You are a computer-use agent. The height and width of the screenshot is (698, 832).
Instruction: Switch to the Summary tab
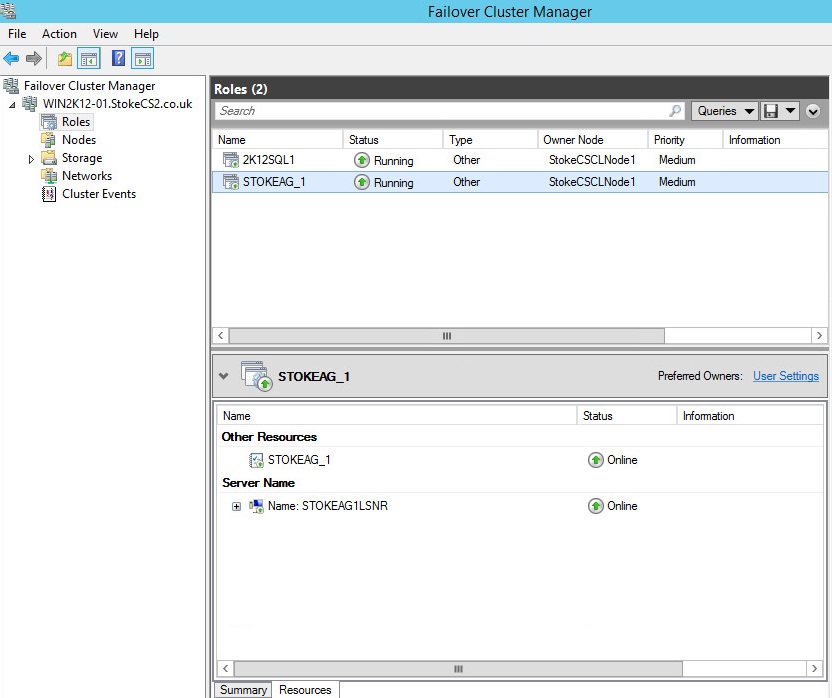(x=243, y=690)
